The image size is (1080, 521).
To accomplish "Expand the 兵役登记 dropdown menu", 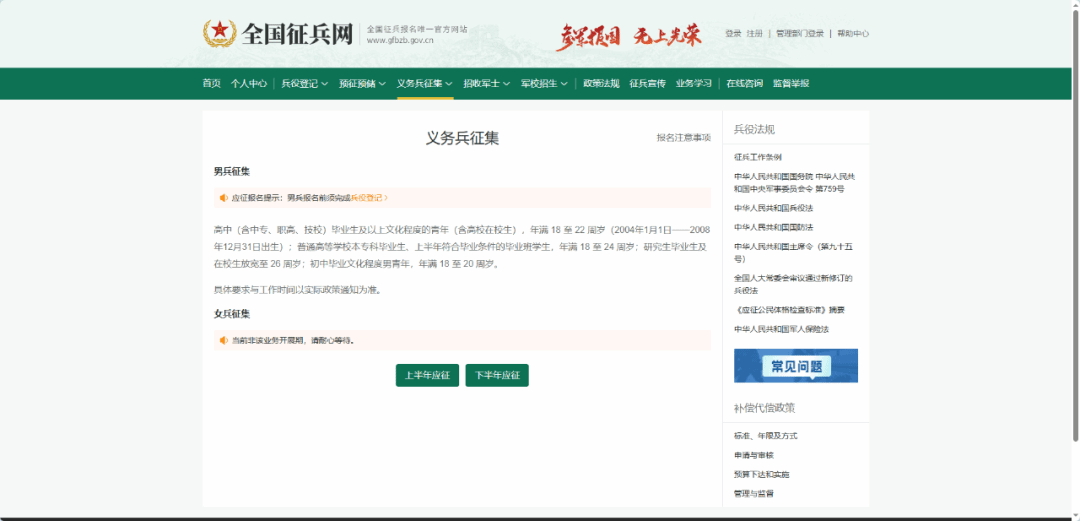I will [304, 84].
